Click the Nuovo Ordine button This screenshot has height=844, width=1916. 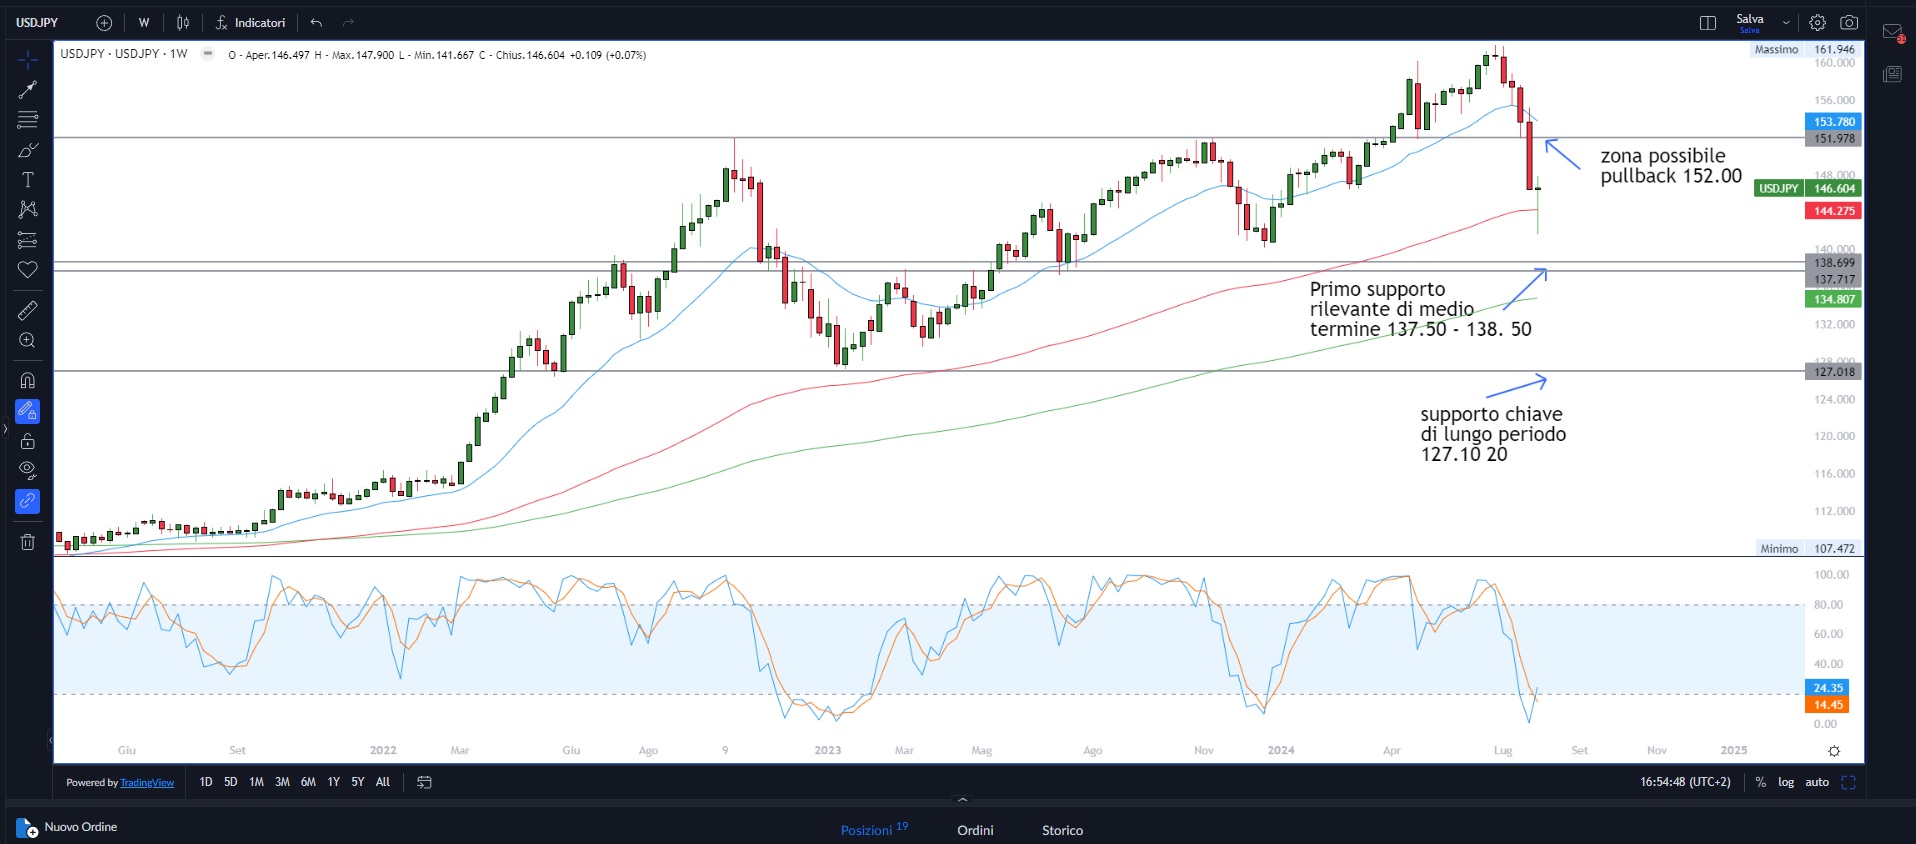tap(68, 827)
